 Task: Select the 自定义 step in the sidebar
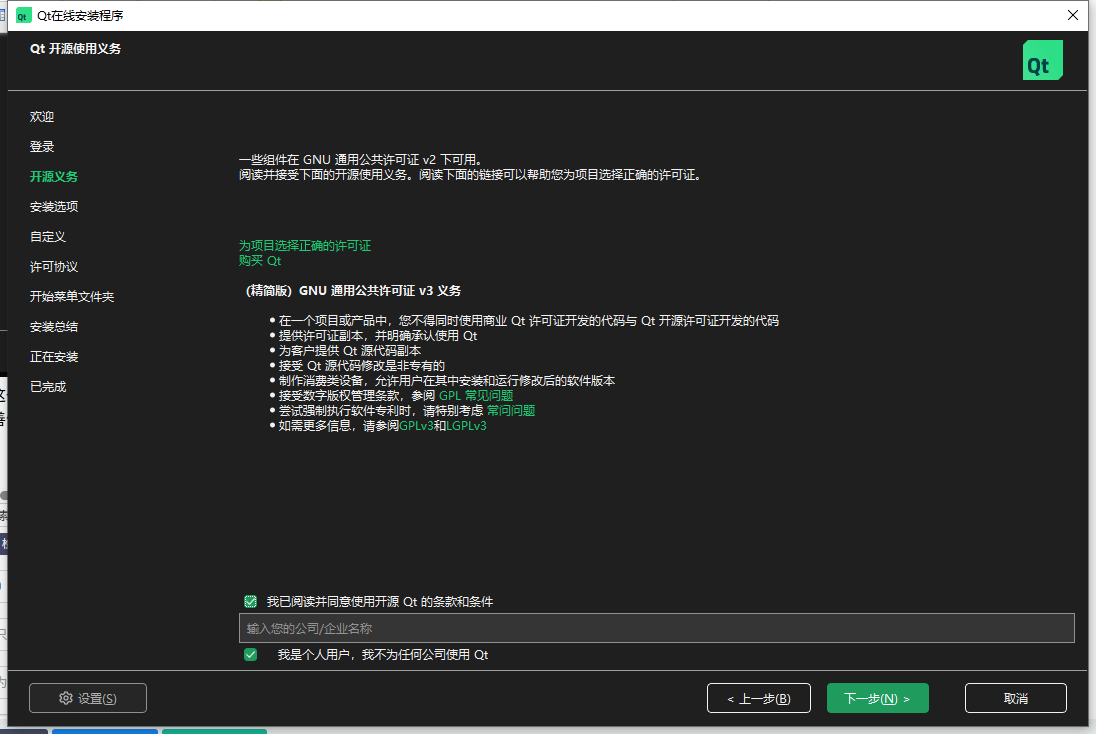48,237
